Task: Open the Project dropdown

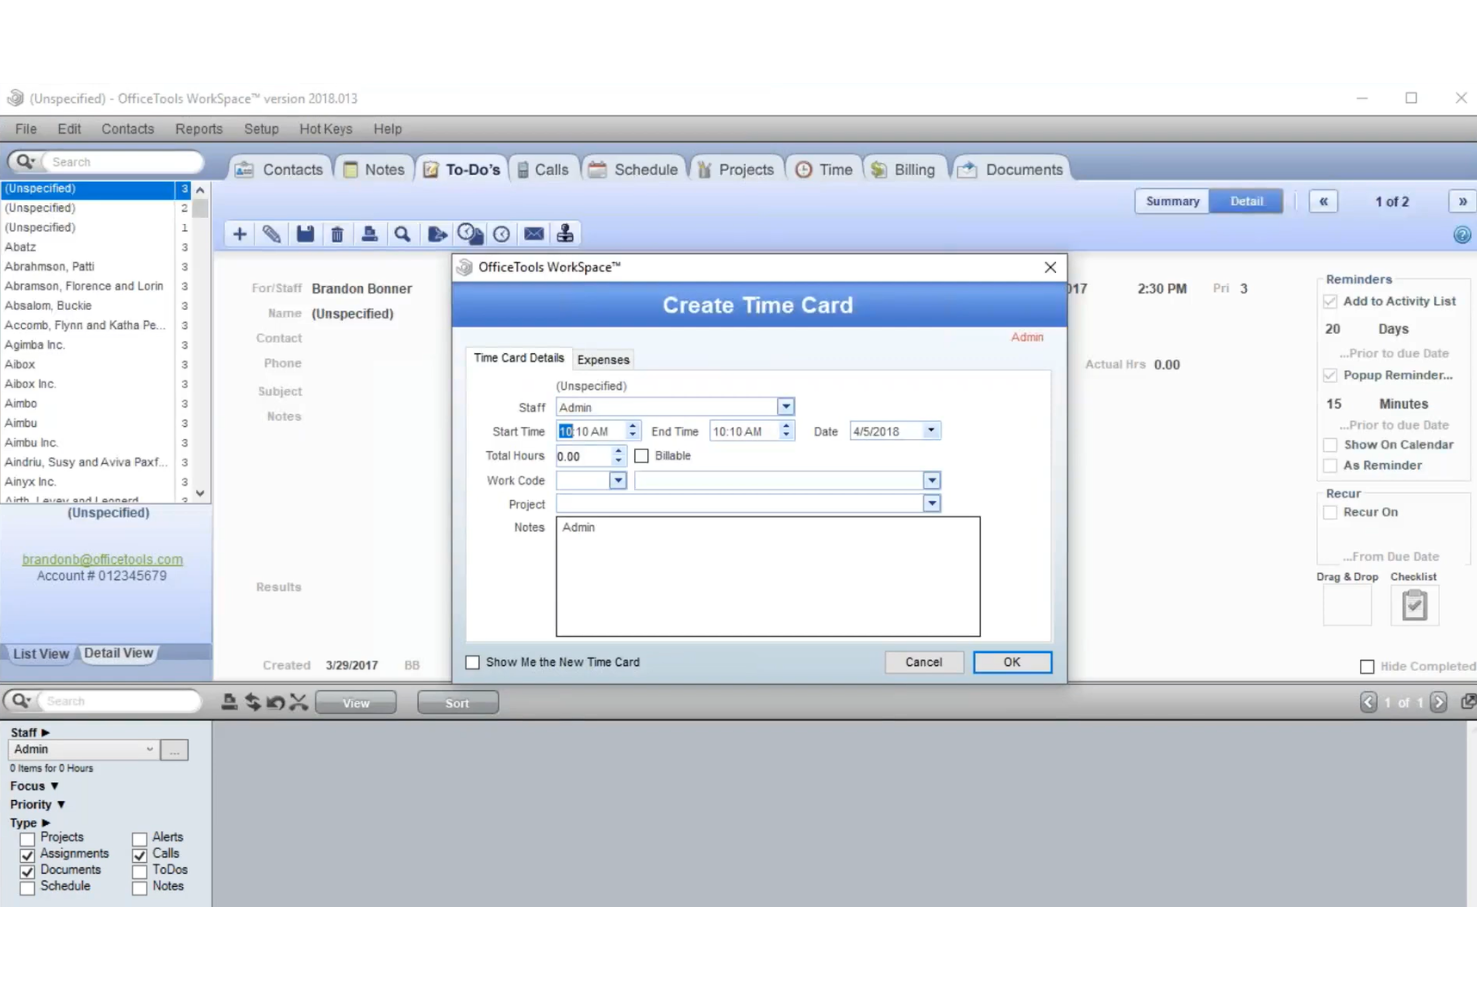Action: (932, 504)
